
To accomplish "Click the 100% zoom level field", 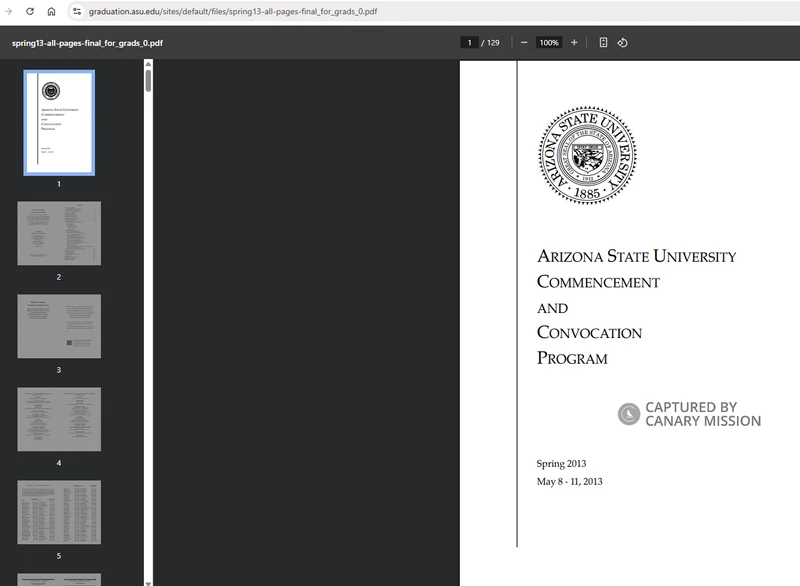I will [x=549, y=43].
